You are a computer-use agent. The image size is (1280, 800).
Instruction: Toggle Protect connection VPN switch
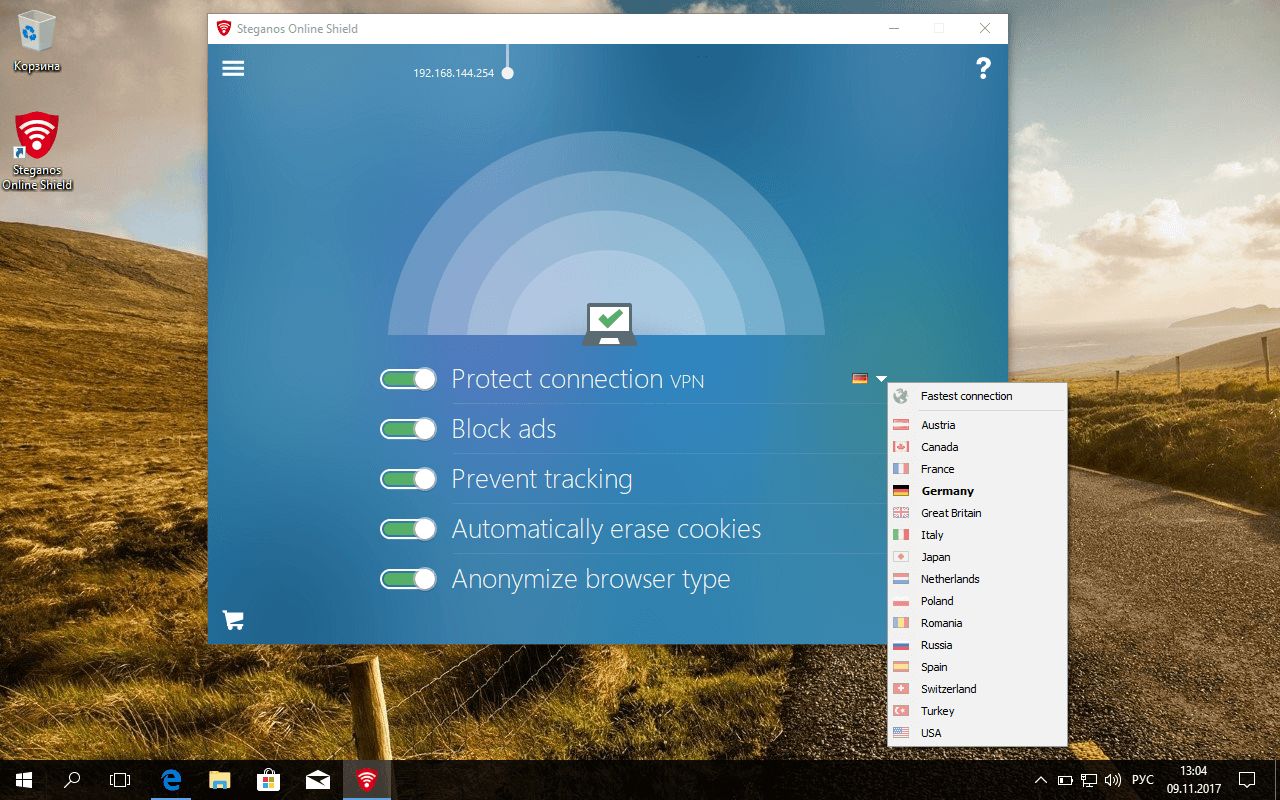[x=408, y=379]
